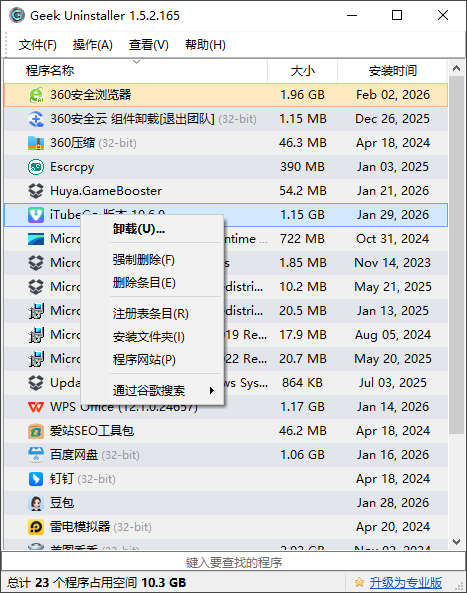Open the 文件(F) menu
Image resolution: width=467 pixels, height=593 pixels.
pyautogui.click(x=37, y=45)
